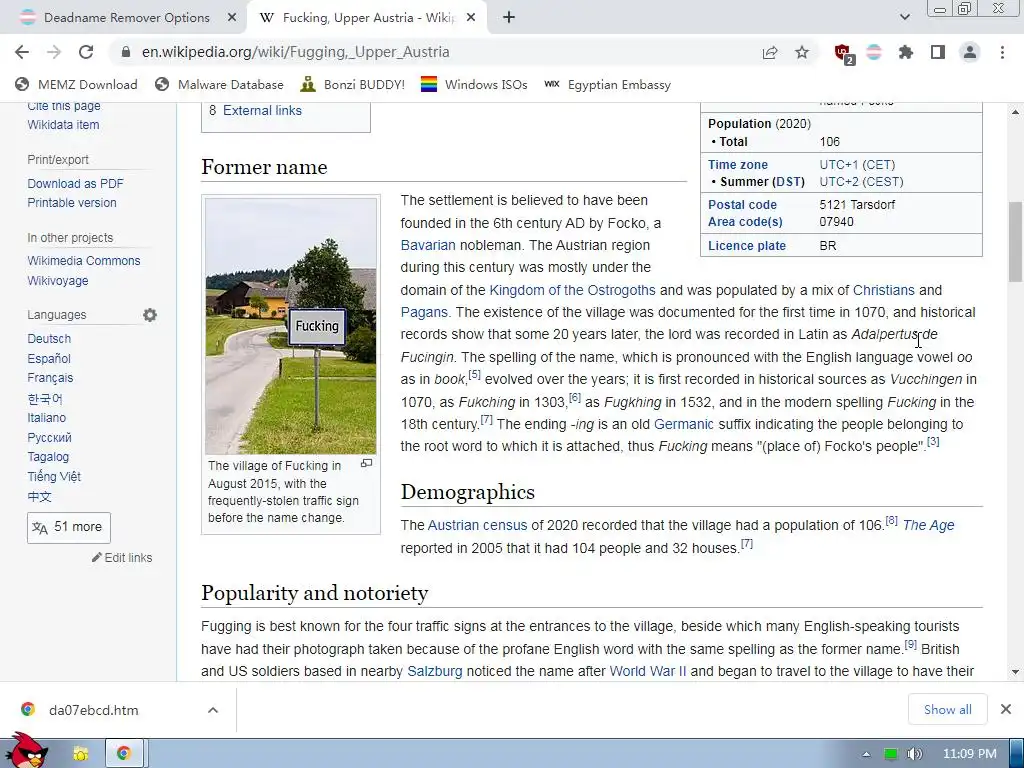Click the browser forward arrow
Screen dimensions: 1024x768
pyautogui.click(x=54, y=52)
